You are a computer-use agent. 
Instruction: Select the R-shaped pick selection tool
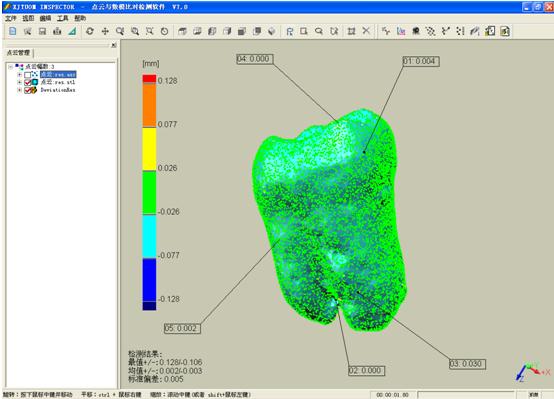click(289, 31)
